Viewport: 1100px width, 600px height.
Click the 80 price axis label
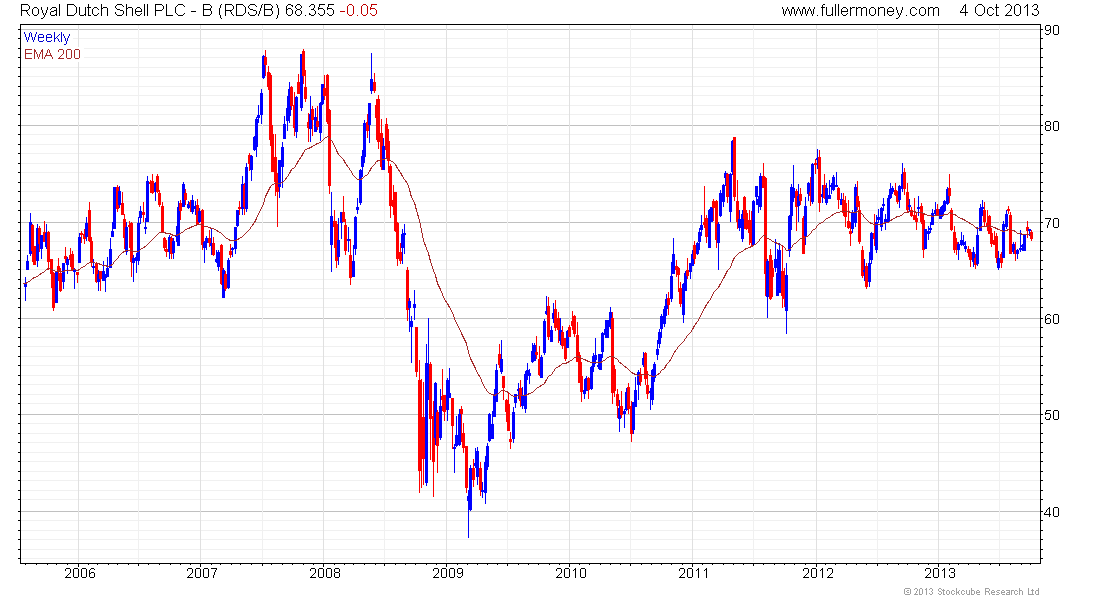click(1052, 126)
